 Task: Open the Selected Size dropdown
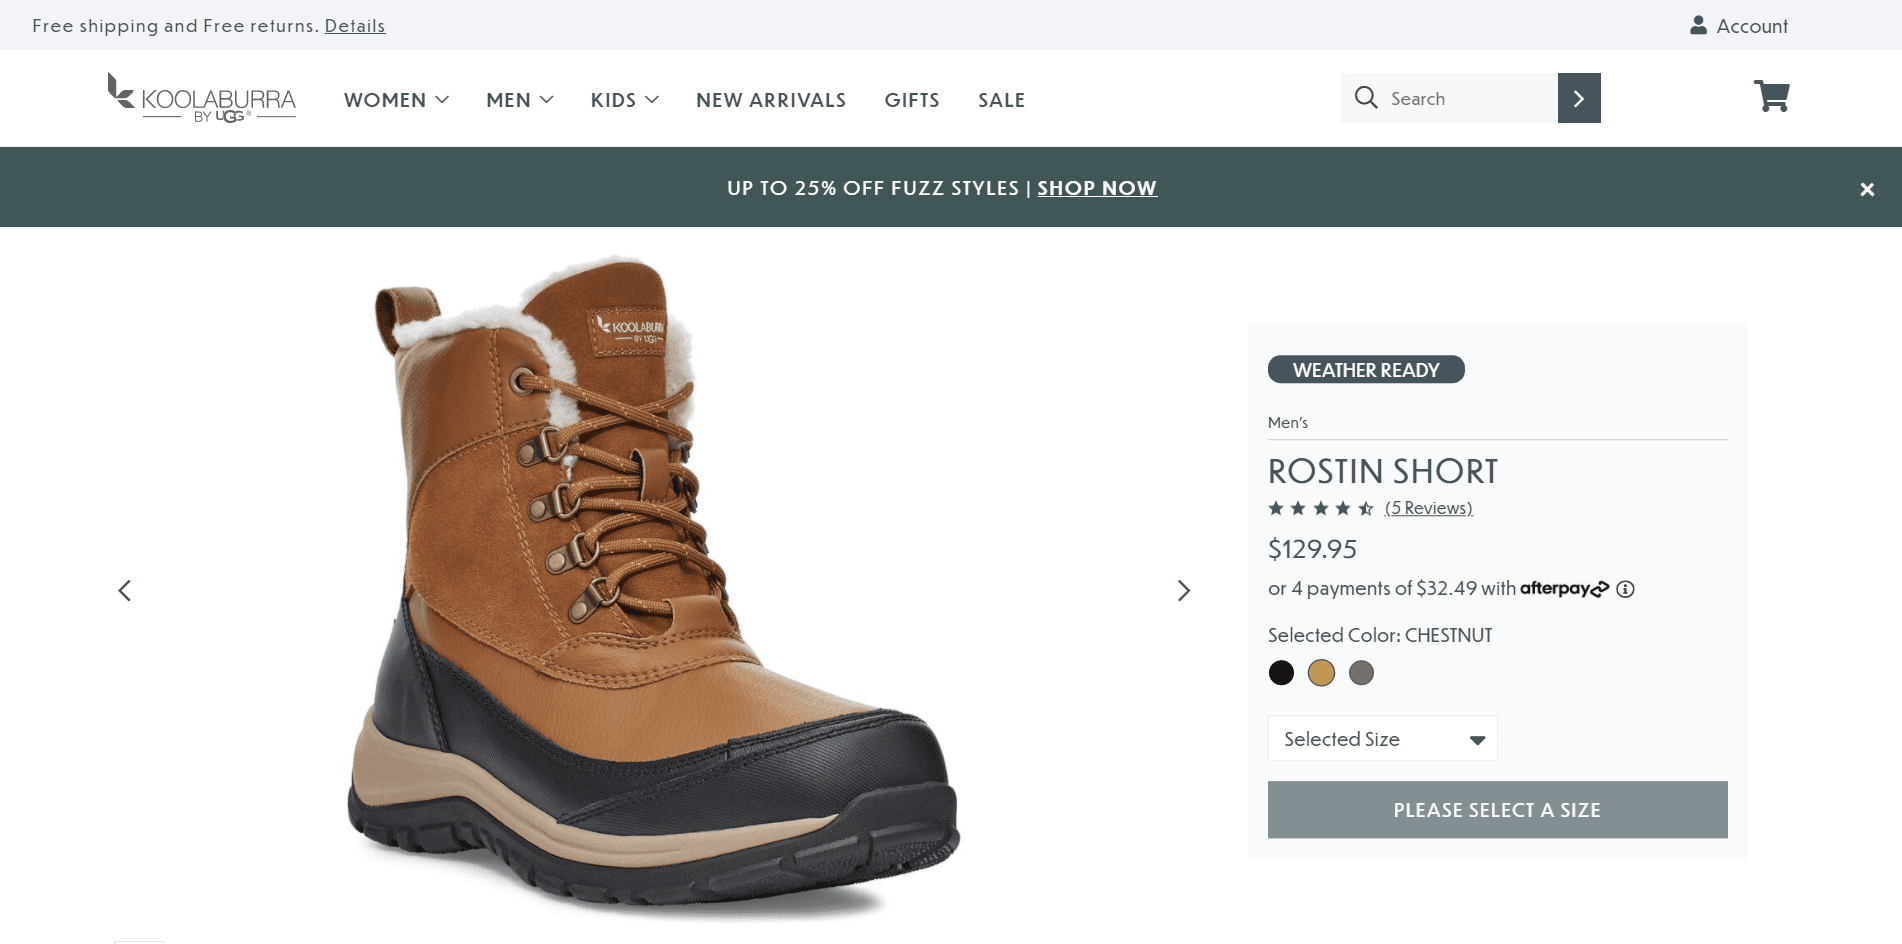1382,739
